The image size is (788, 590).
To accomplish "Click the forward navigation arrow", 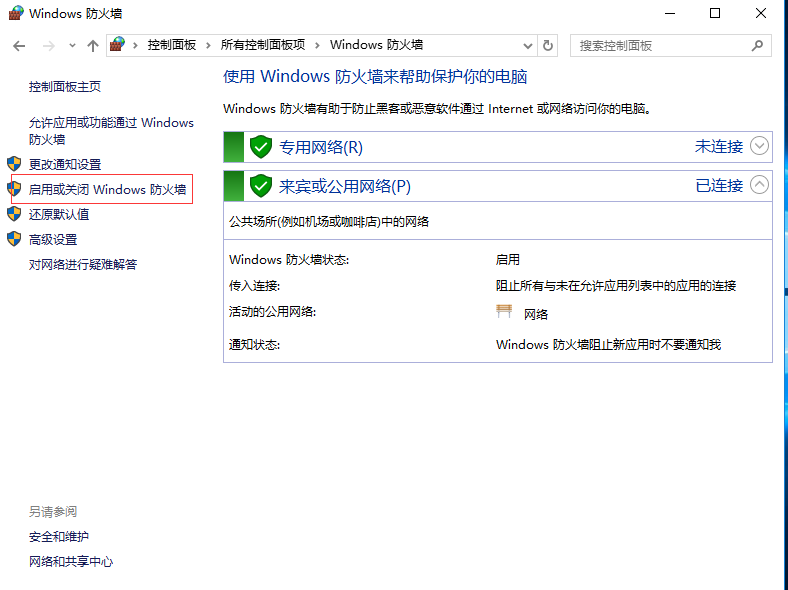I will [49, 46].
